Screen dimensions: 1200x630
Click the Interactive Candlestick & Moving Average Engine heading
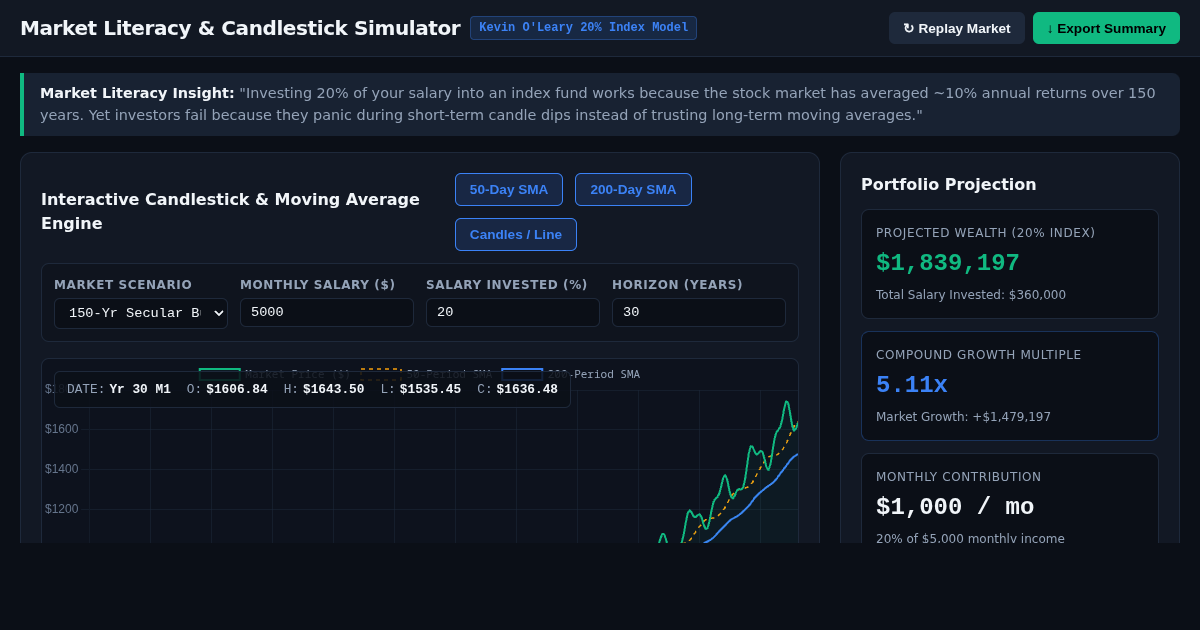tap(230, 211)
